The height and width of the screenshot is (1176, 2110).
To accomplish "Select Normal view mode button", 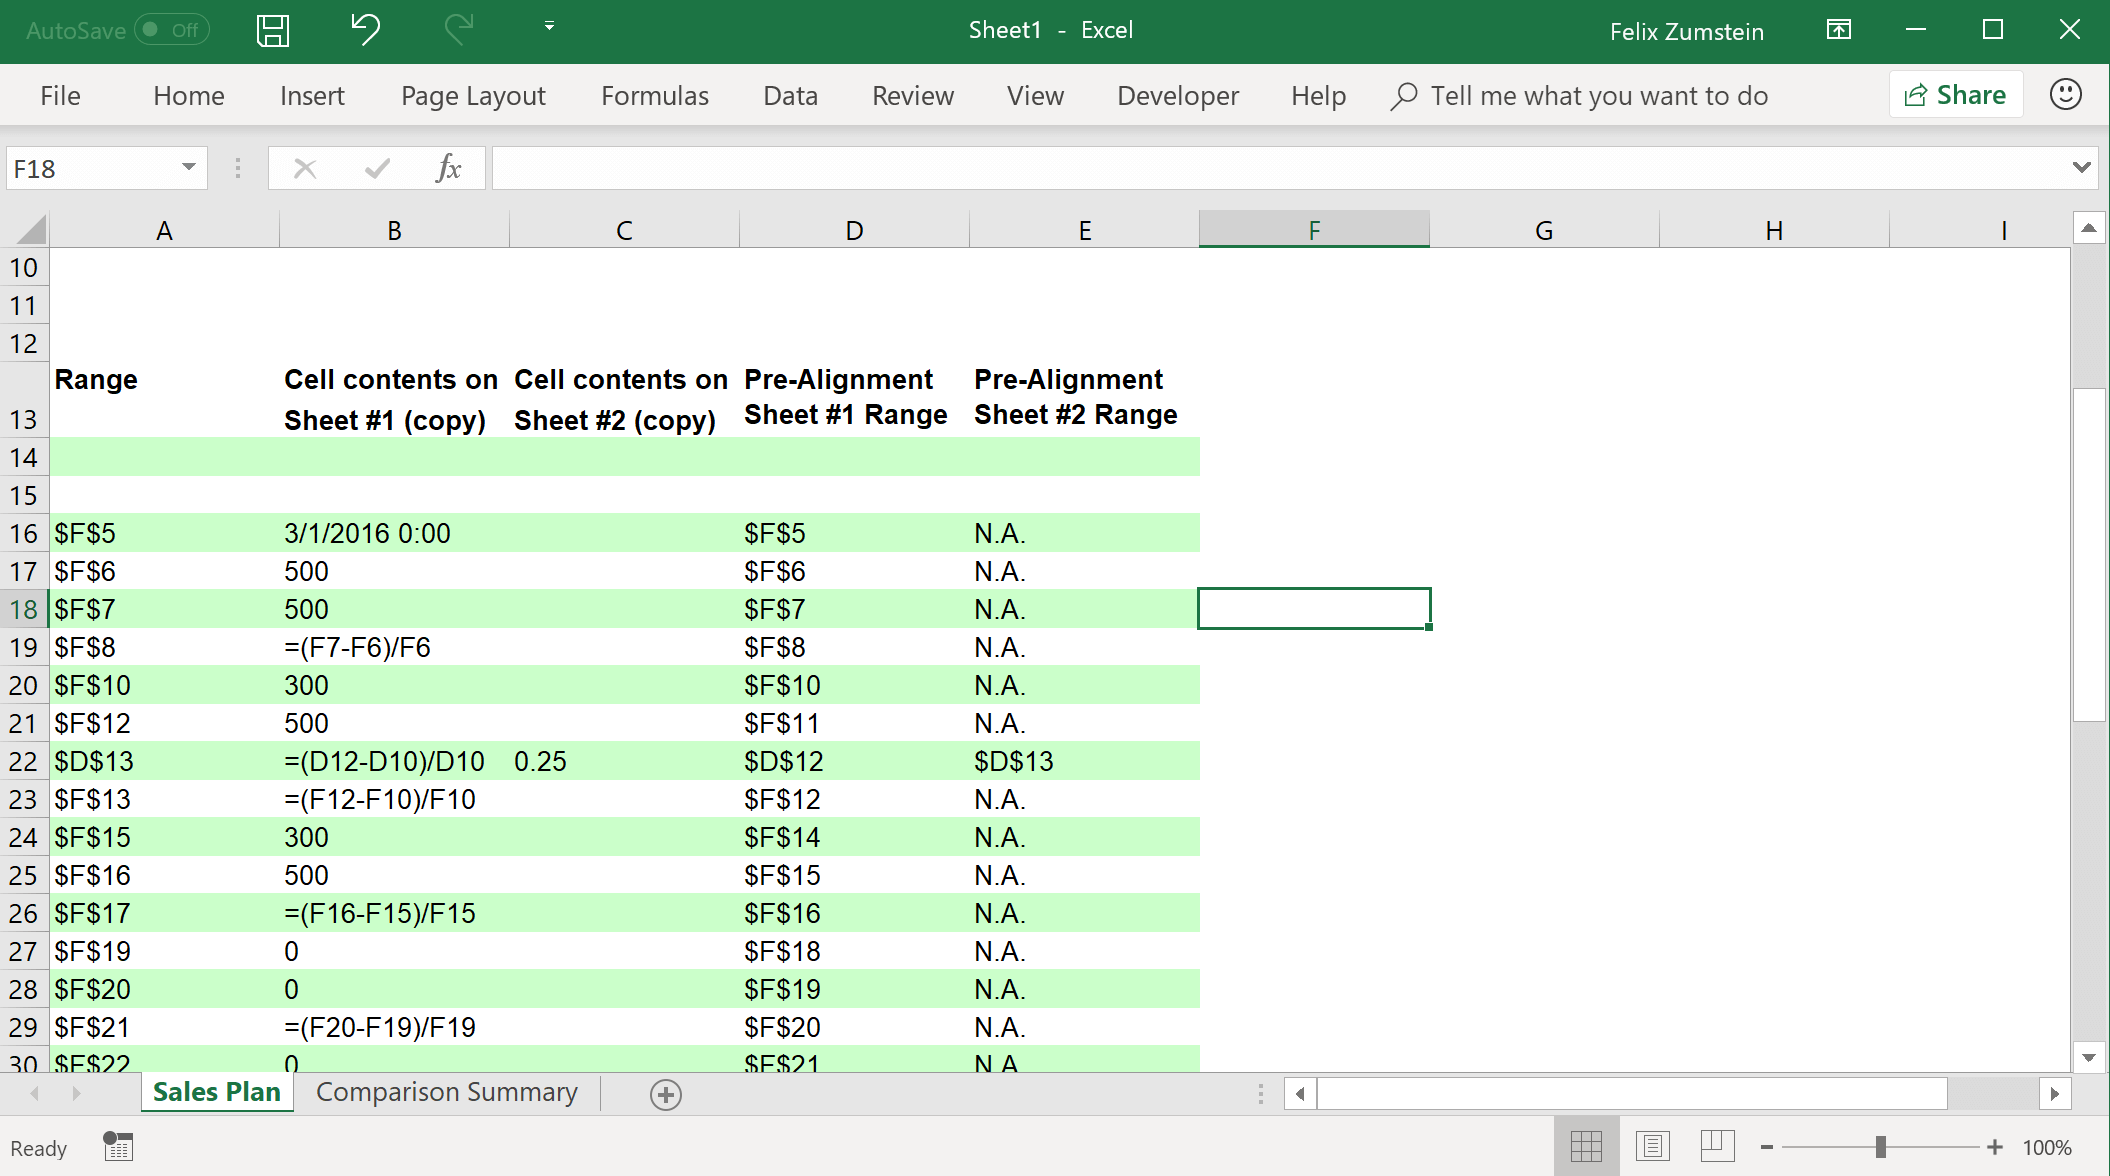I will (1586, 1146).
